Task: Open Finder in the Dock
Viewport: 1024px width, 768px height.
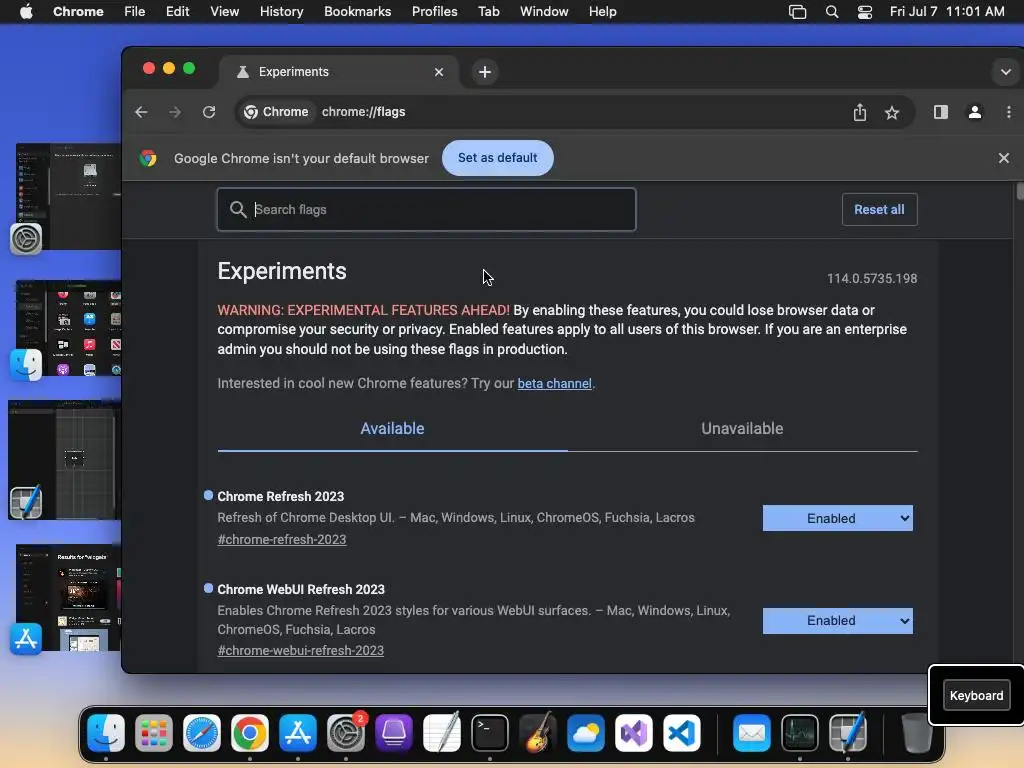Action: pyautogui.click(x=106, y=733)
